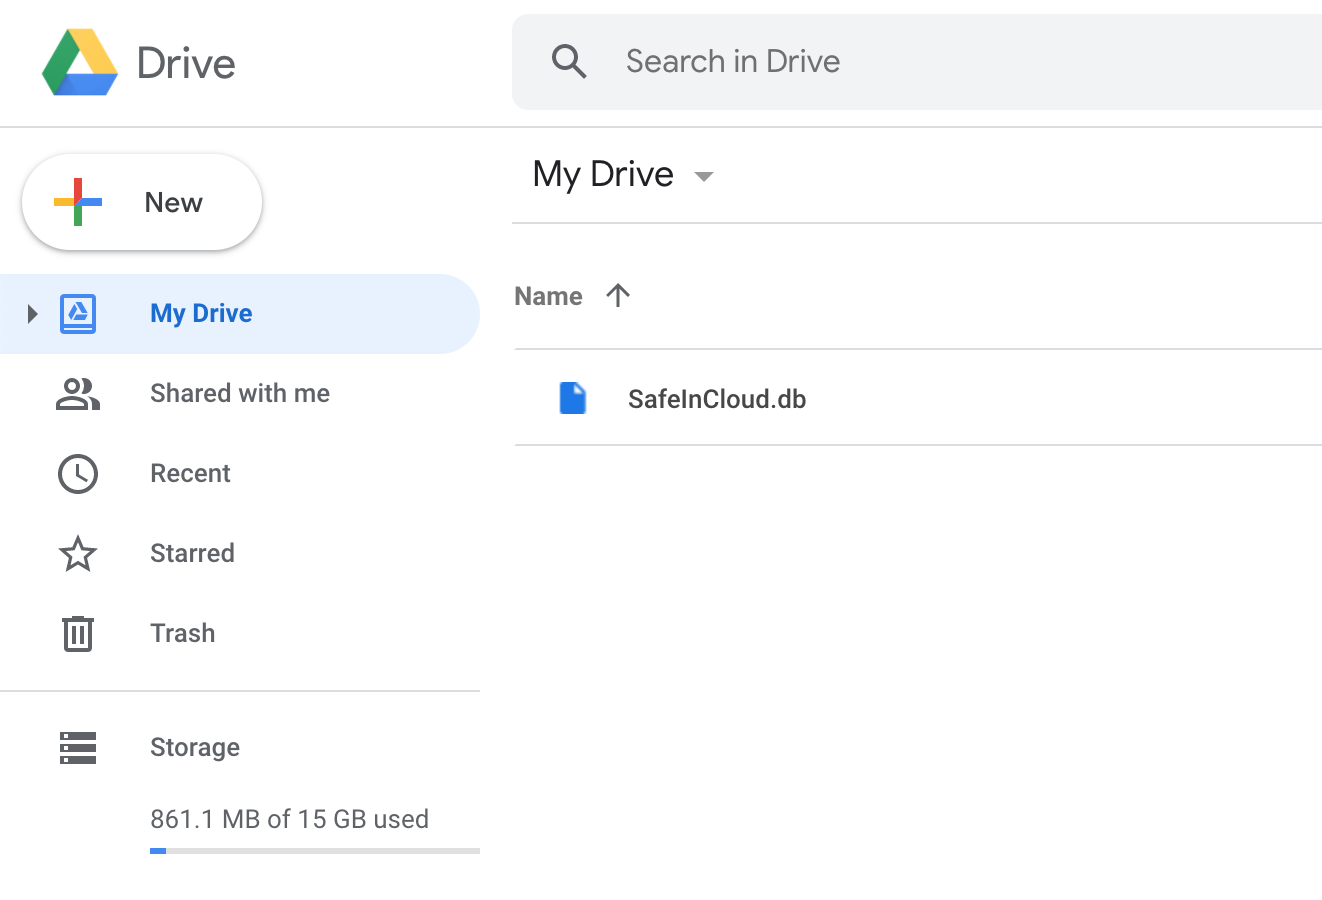Click the Search in Drive field
The height and width of the screenshot is (900, 1322).
coord(900,62)
